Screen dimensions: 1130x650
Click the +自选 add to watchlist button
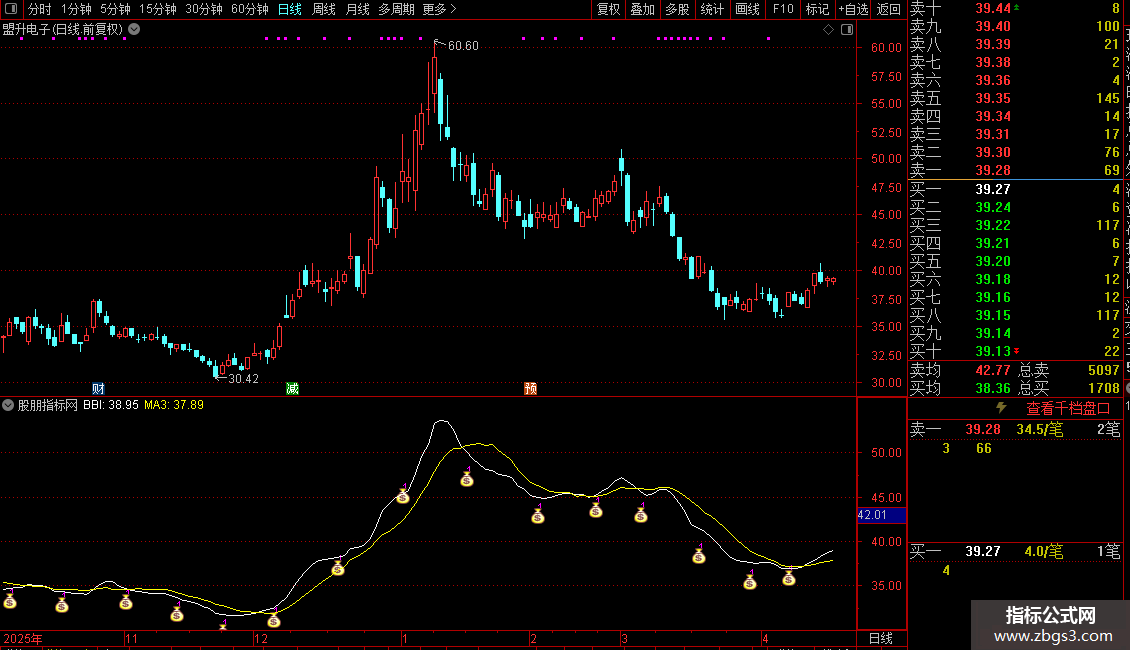point(852,9)
